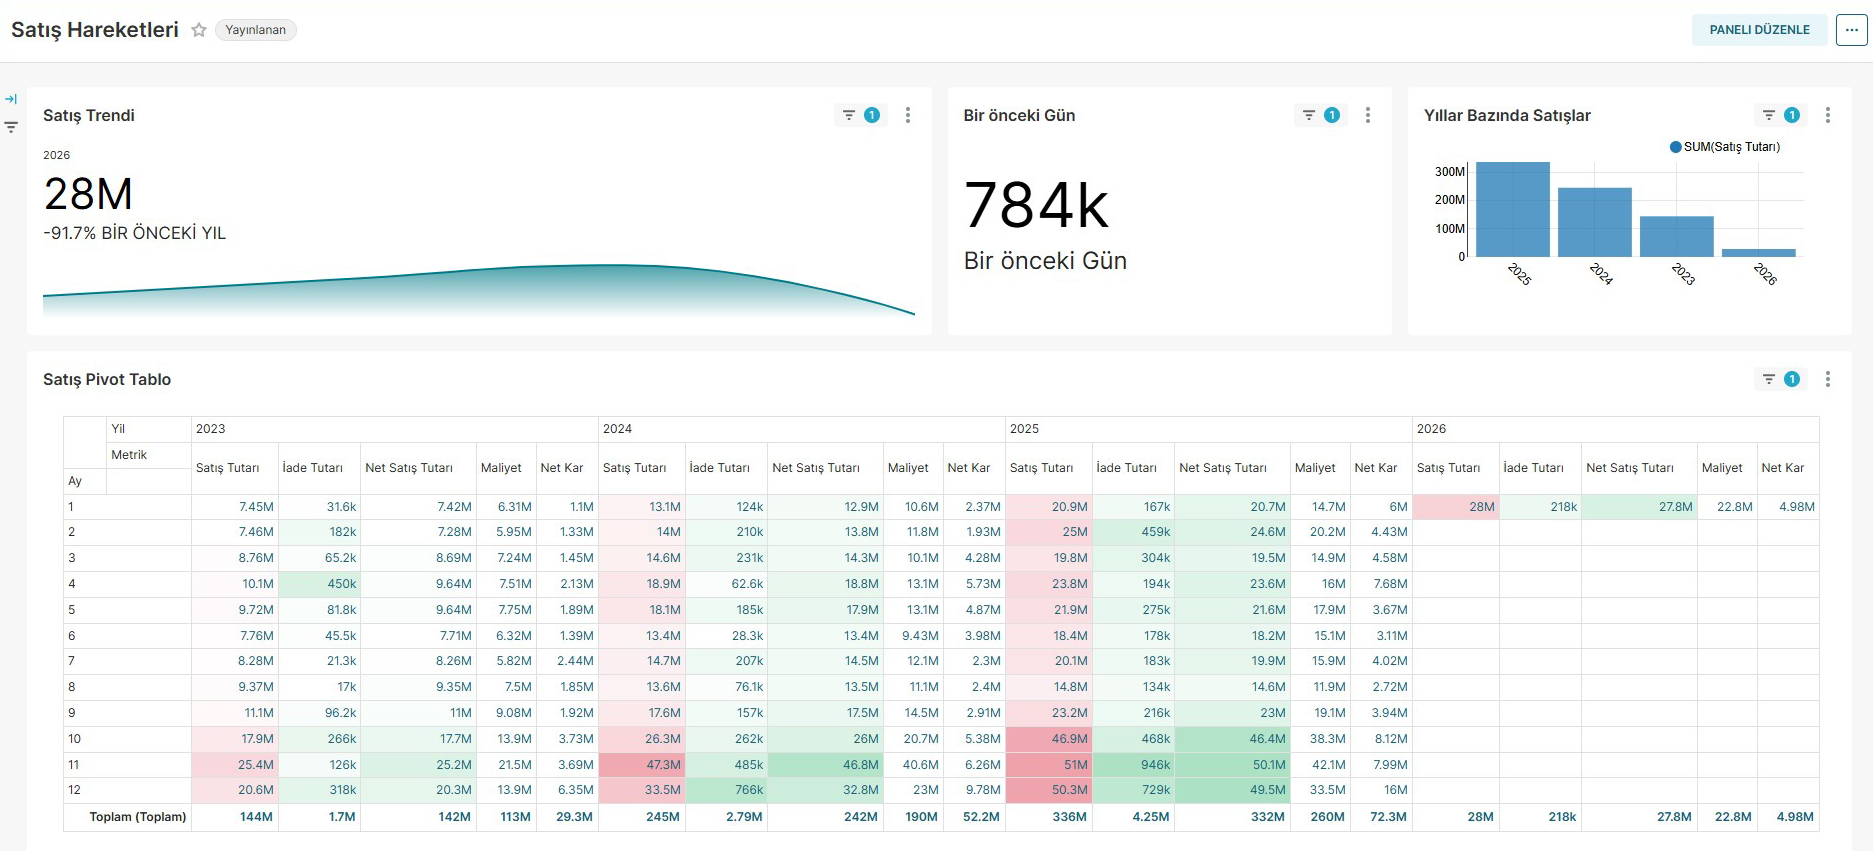
Task: Open the Yıllar Bazında Satışlar three-dot menu
Action: point(1828,115)
